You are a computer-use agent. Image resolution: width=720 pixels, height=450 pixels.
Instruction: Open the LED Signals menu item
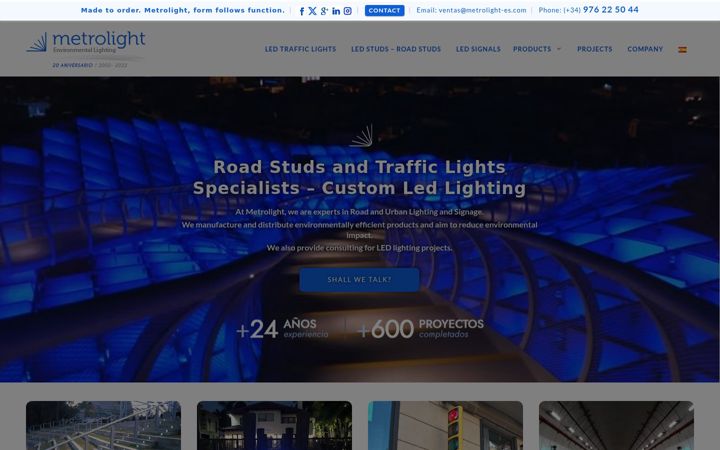[478, 49]
